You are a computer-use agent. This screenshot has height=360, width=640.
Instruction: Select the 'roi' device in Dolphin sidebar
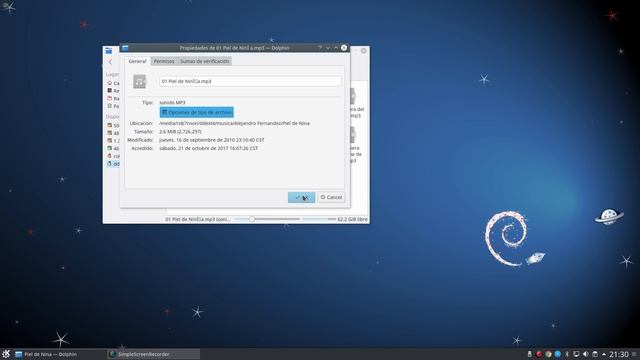coord(113,156)
